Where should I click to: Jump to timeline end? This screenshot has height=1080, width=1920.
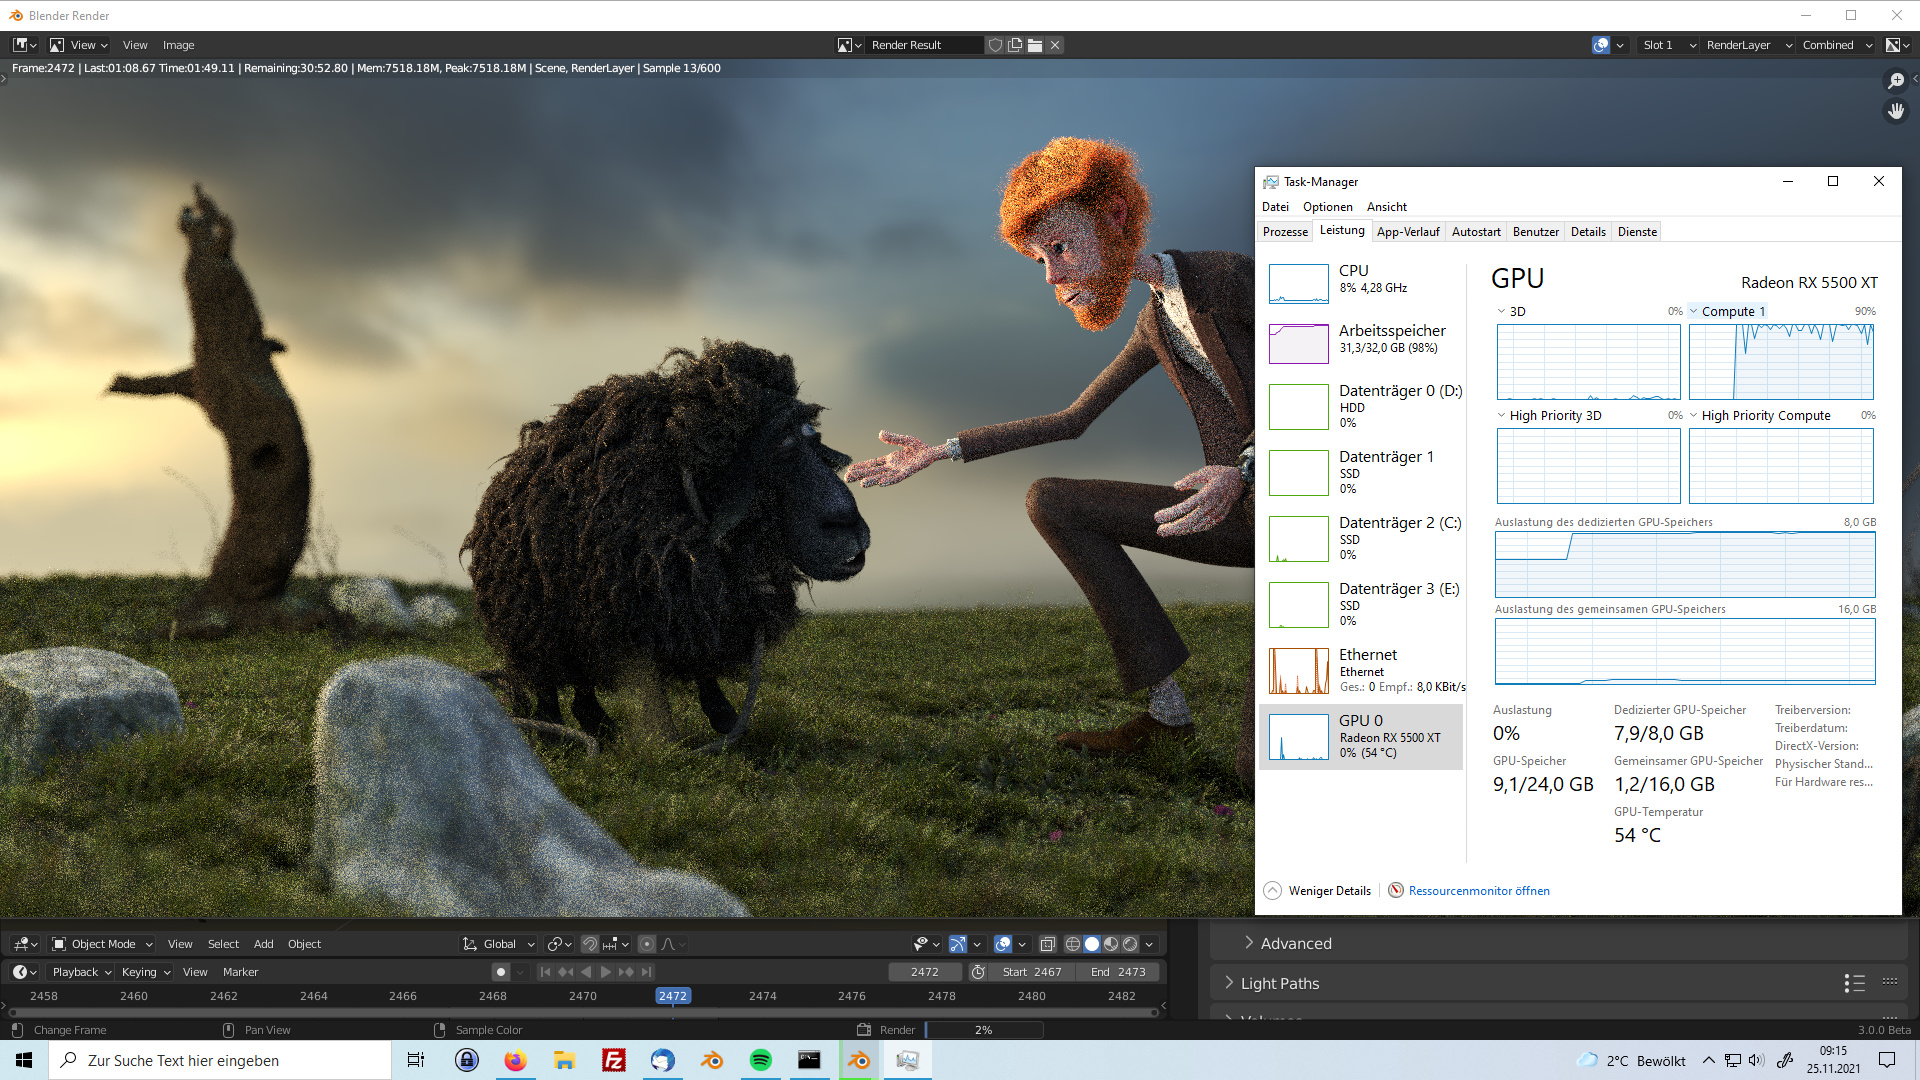pyautogui.click(x=647, y=972)
